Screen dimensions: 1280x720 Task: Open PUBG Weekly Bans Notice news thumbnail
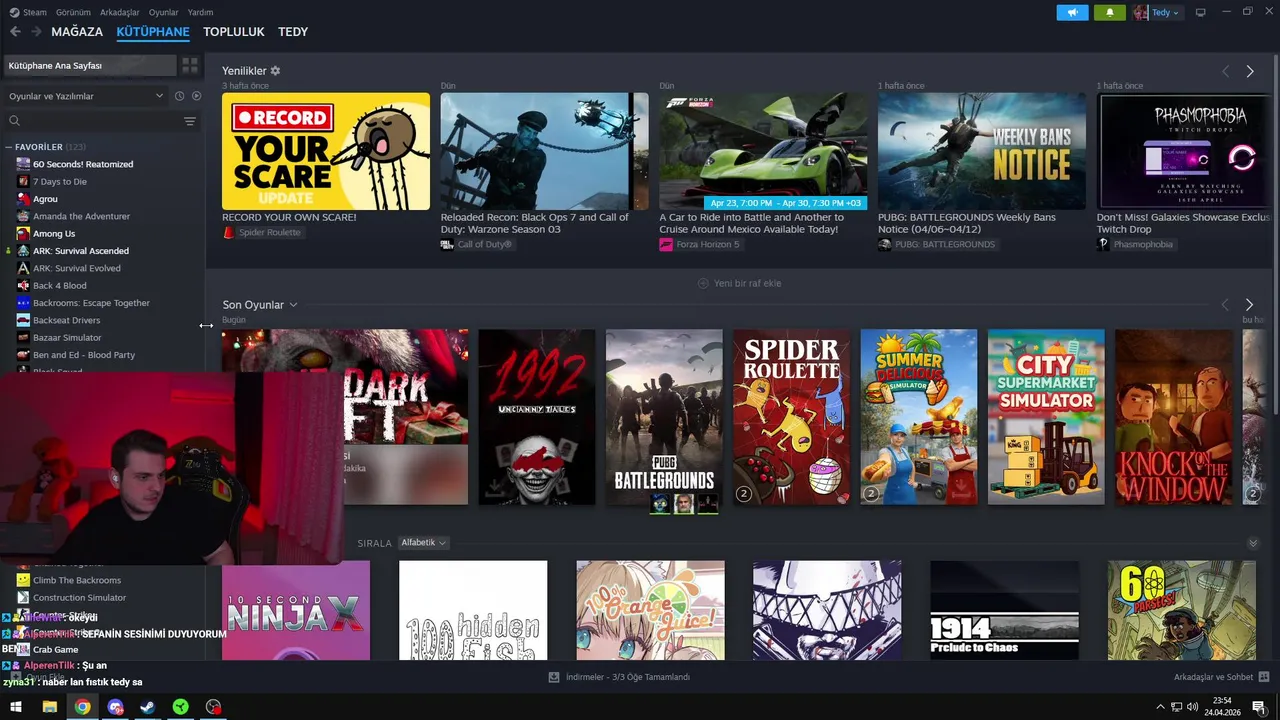point(982,151)
